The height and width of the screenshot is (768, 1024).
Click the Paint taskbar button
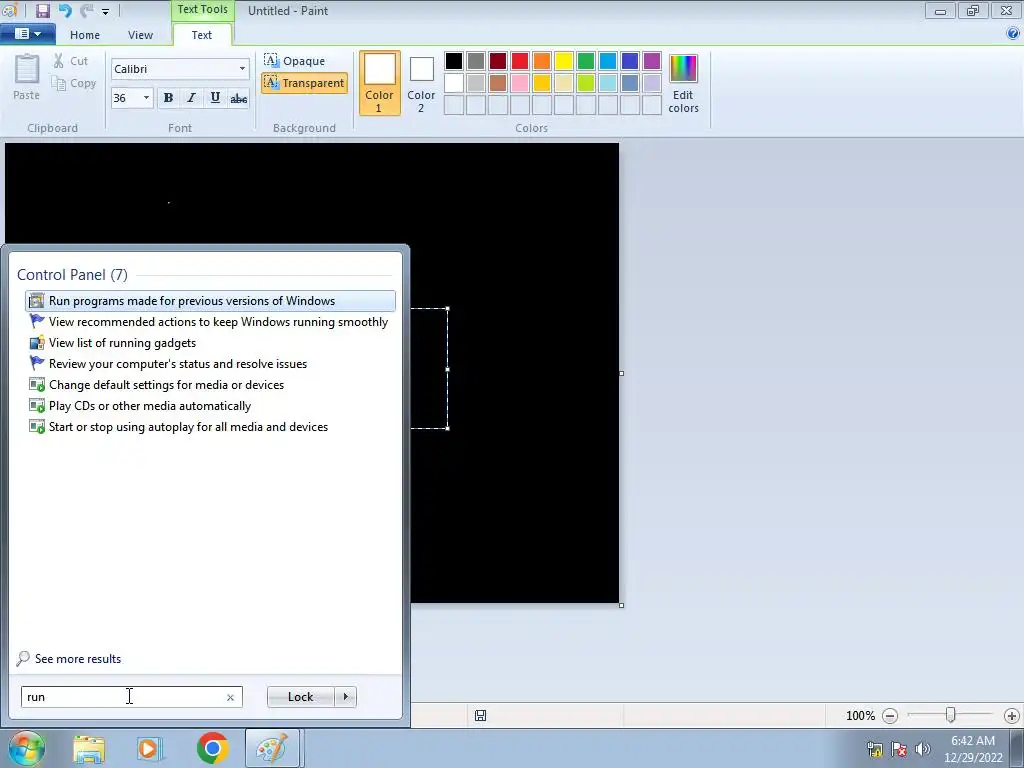[272, 748]
